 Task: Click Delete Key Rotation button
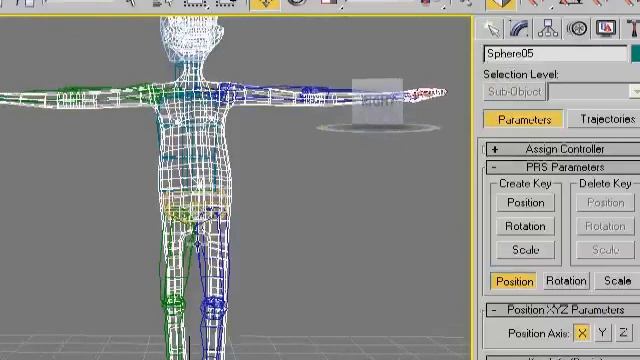(605, 226)
